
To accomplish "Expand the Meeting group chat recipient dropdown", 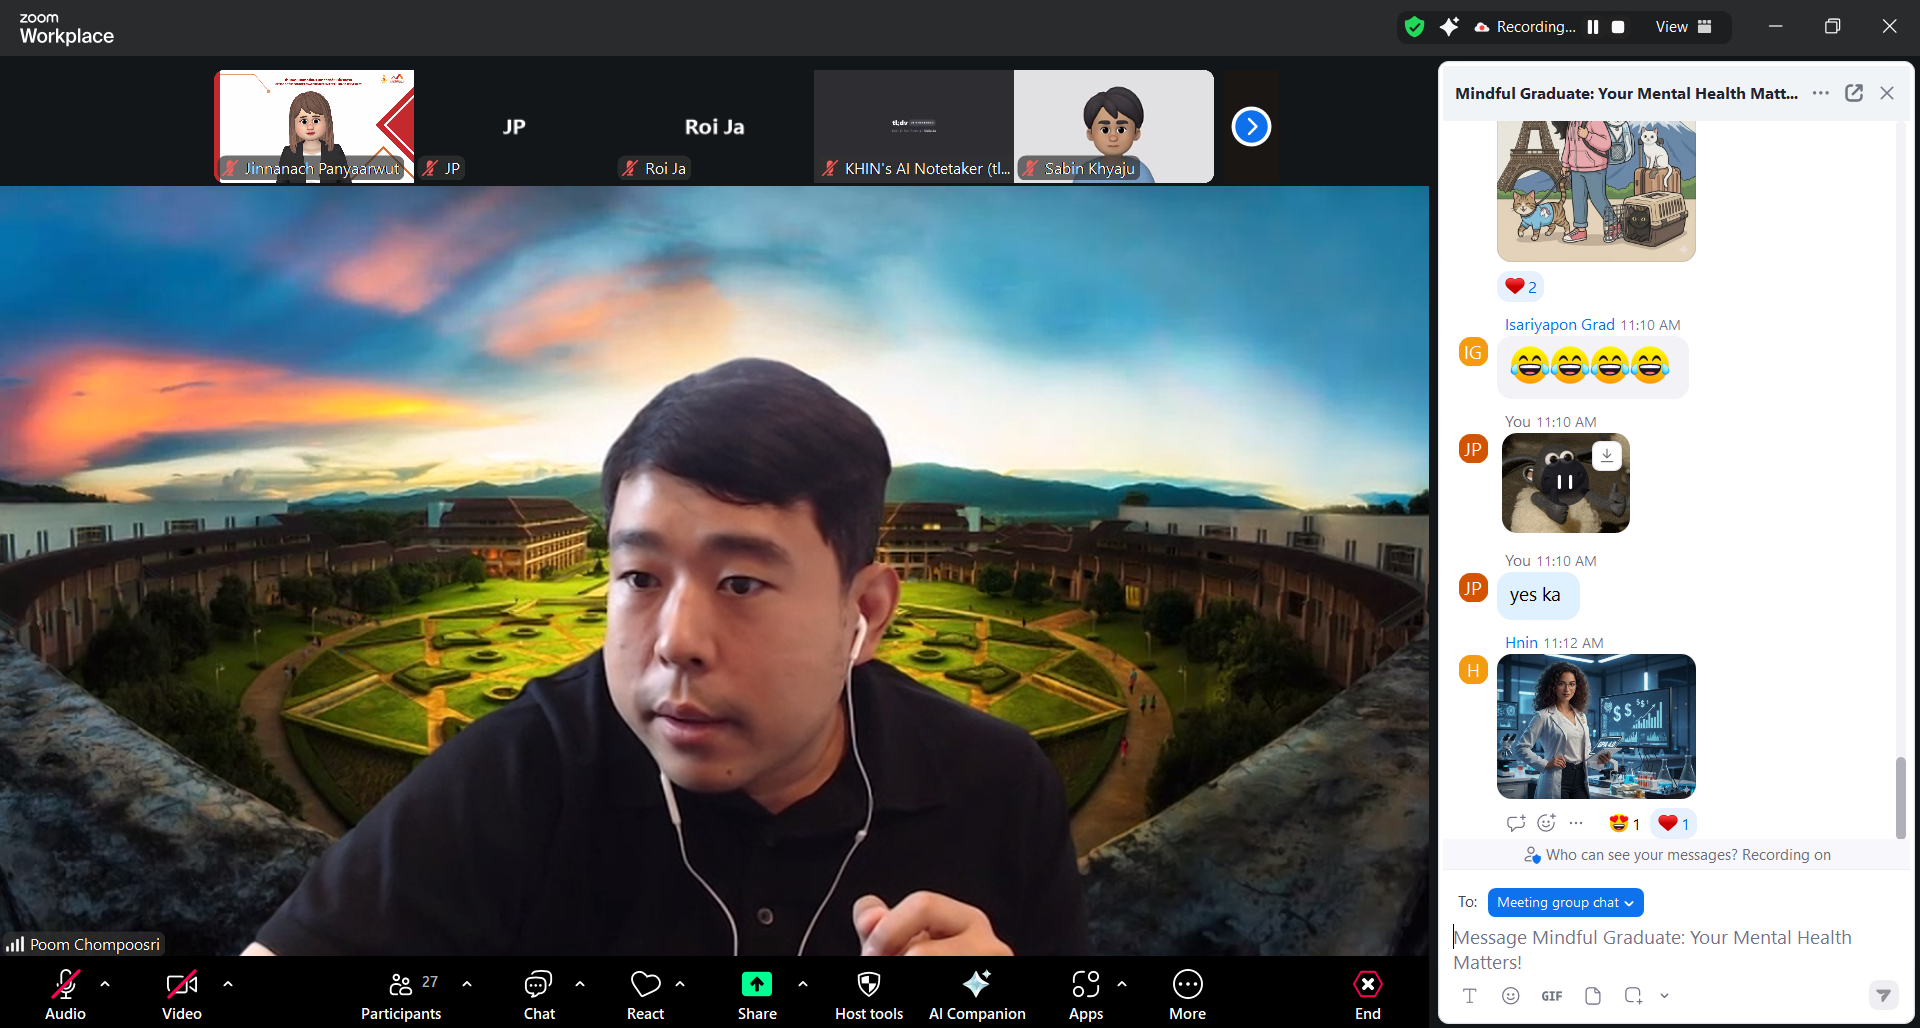I will coord(1565,902).
